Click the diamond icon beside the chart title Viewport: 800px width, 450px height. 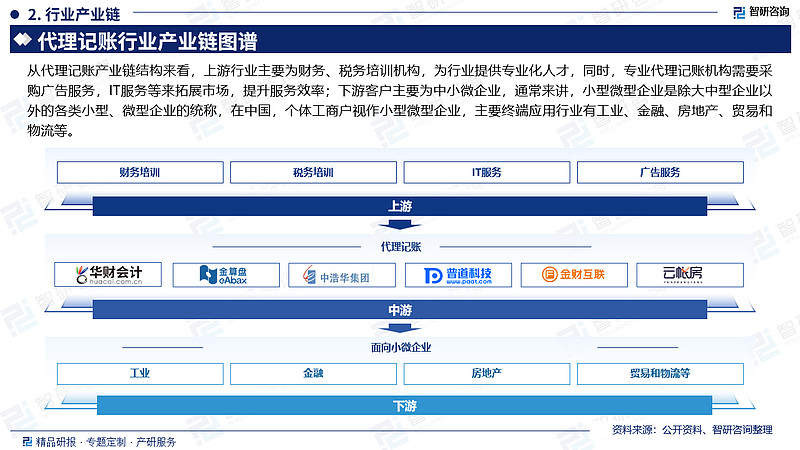pyautogui.click(x=20, y=42)
